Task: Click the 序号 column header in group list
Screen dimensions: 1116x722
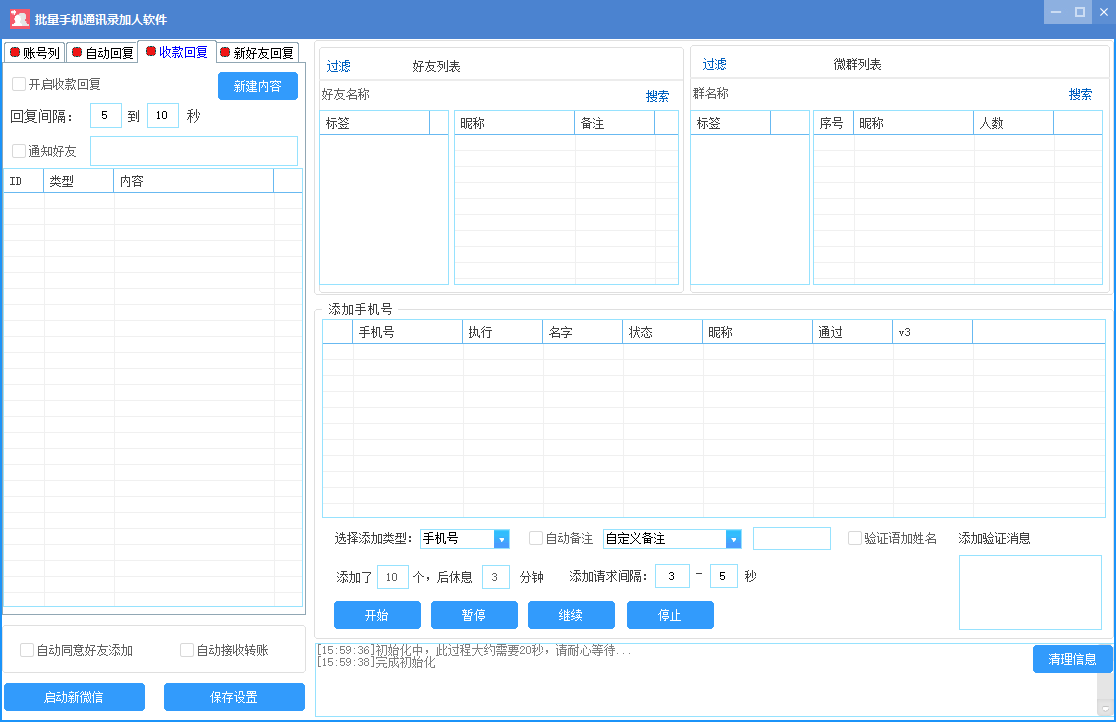Action: click(833, 123)
